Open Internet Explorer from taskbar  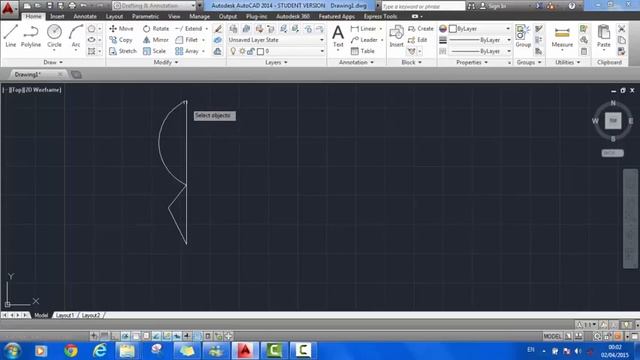100,351
